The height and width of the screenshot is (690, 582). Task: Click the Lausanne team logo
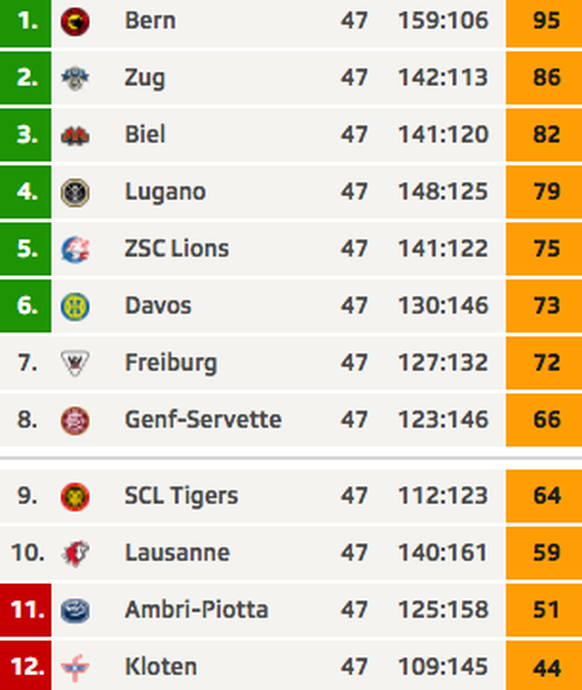(75, 554)
